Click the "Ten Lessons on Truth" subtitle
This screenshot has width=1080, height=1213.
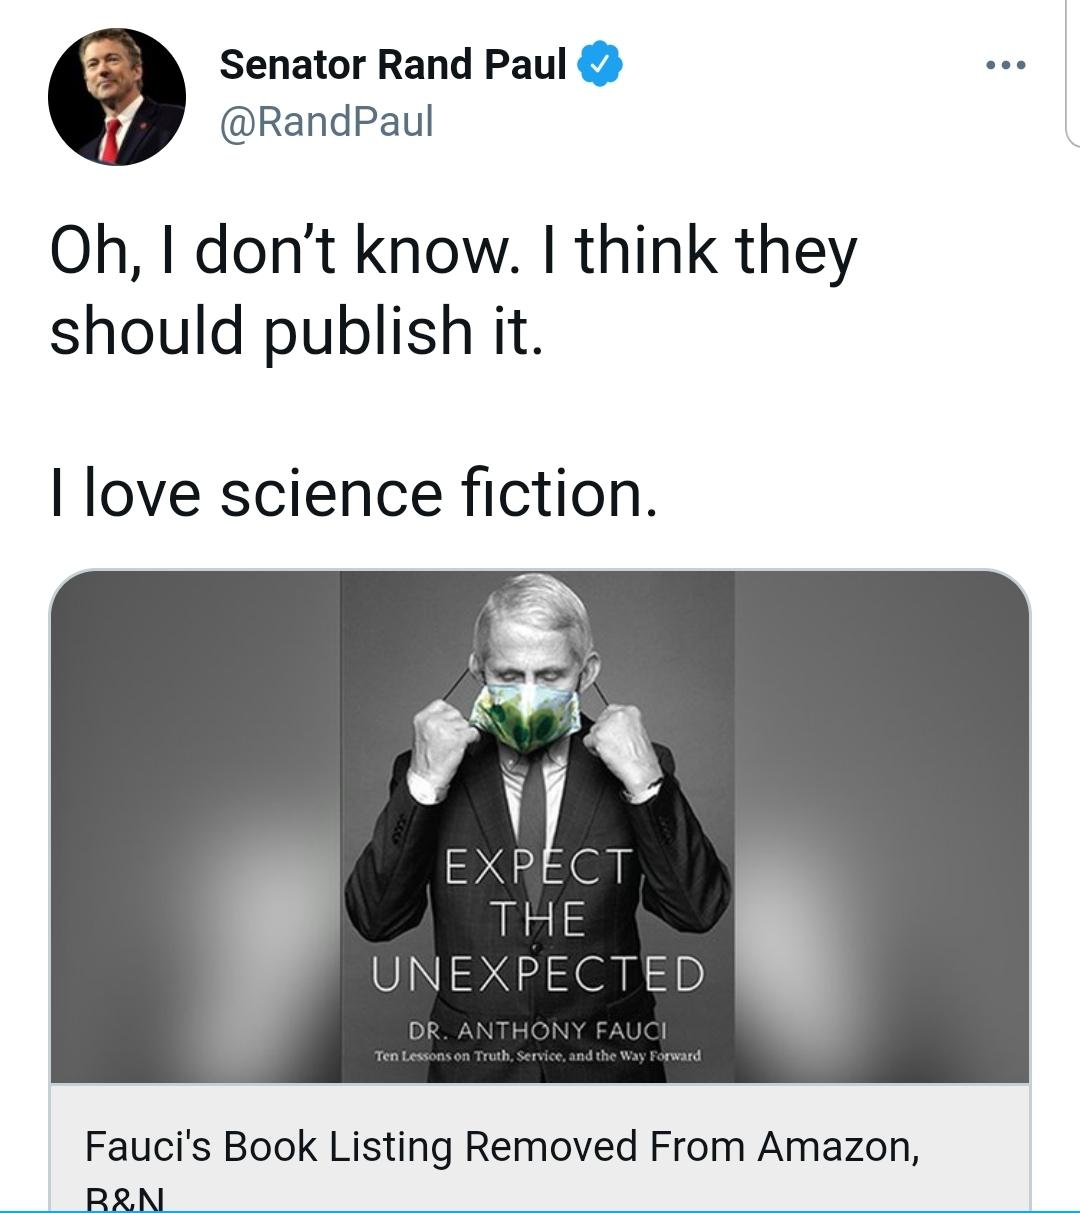[537, 1056]
